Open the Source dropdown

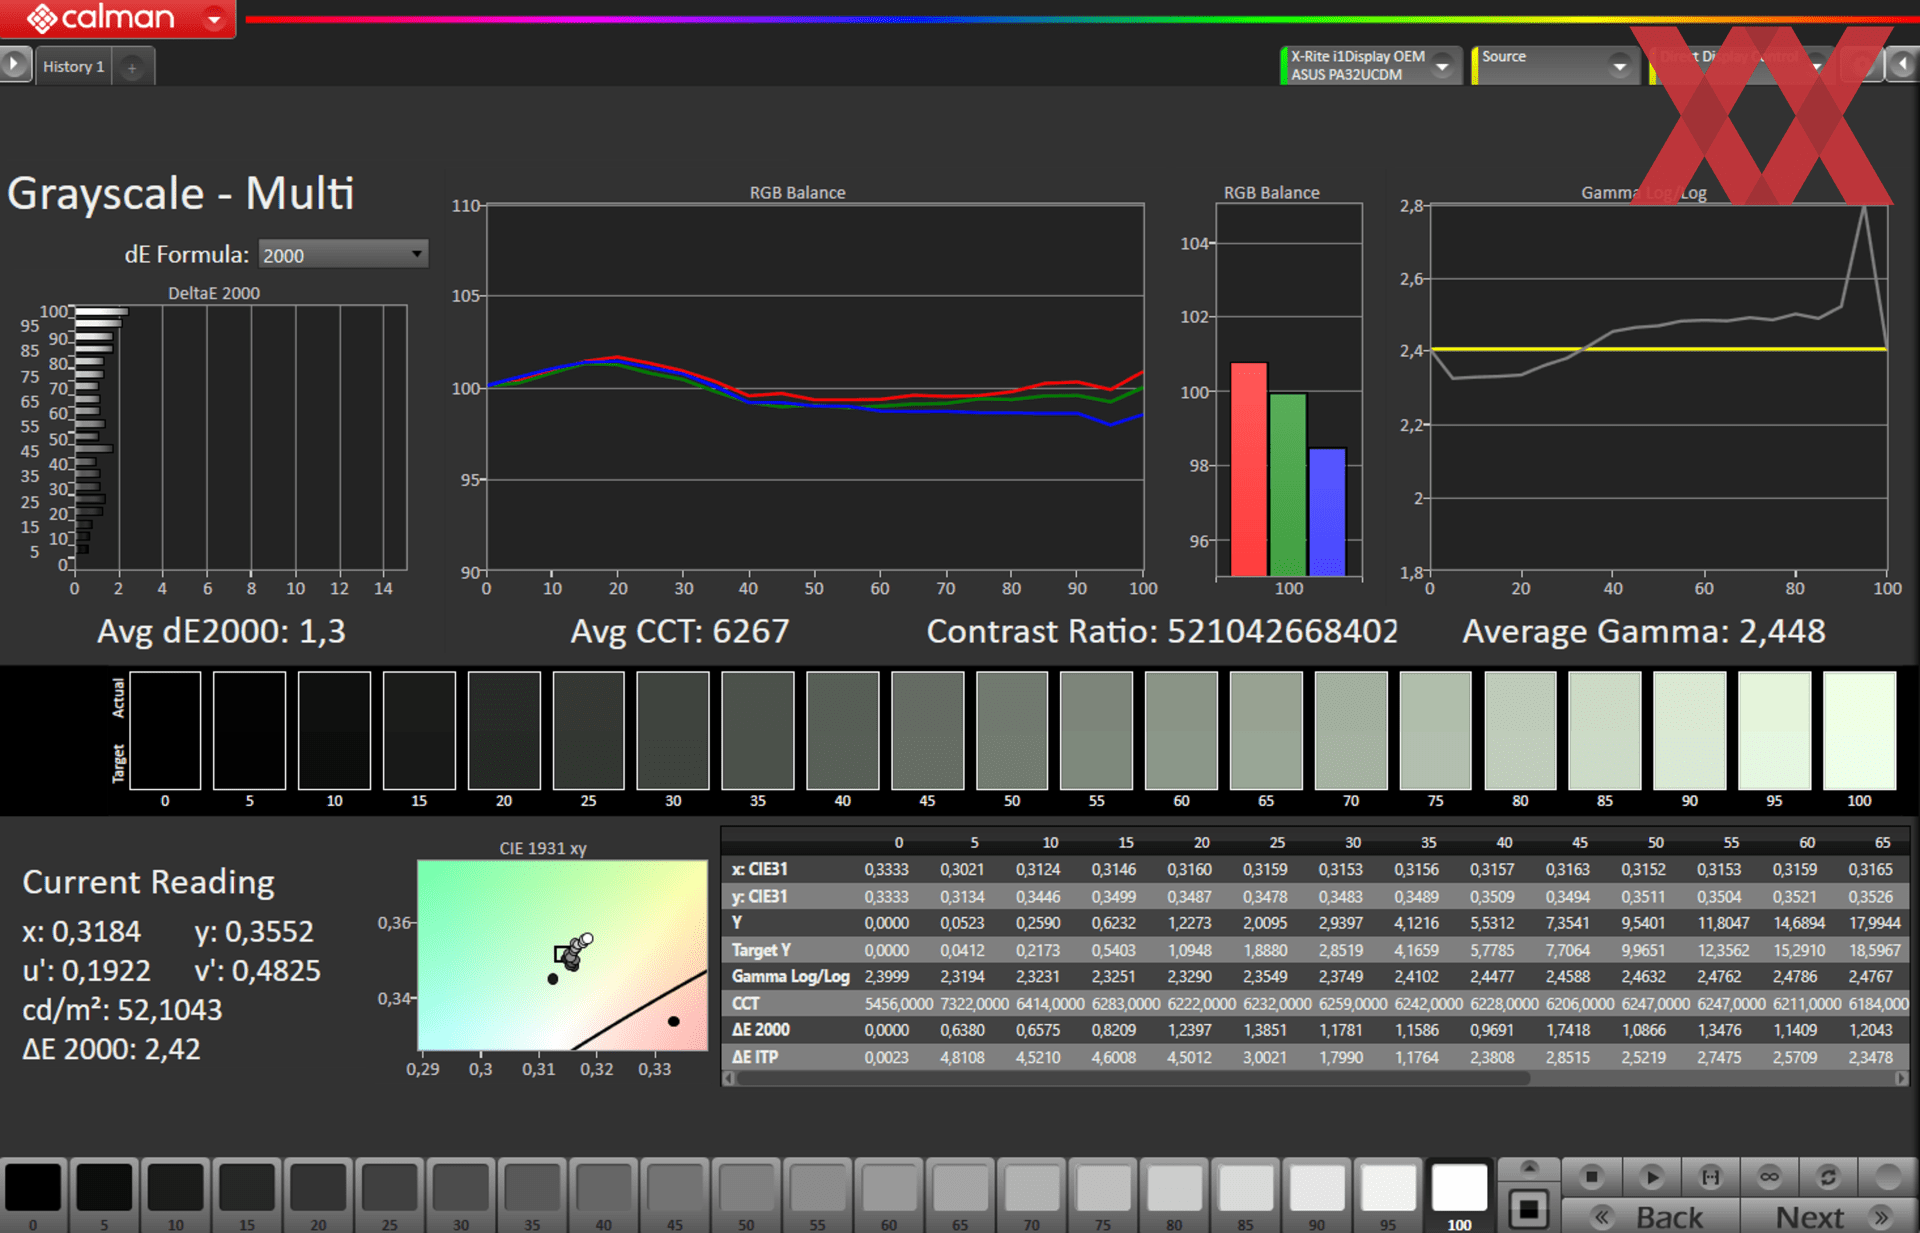[x=1619, y=66]
